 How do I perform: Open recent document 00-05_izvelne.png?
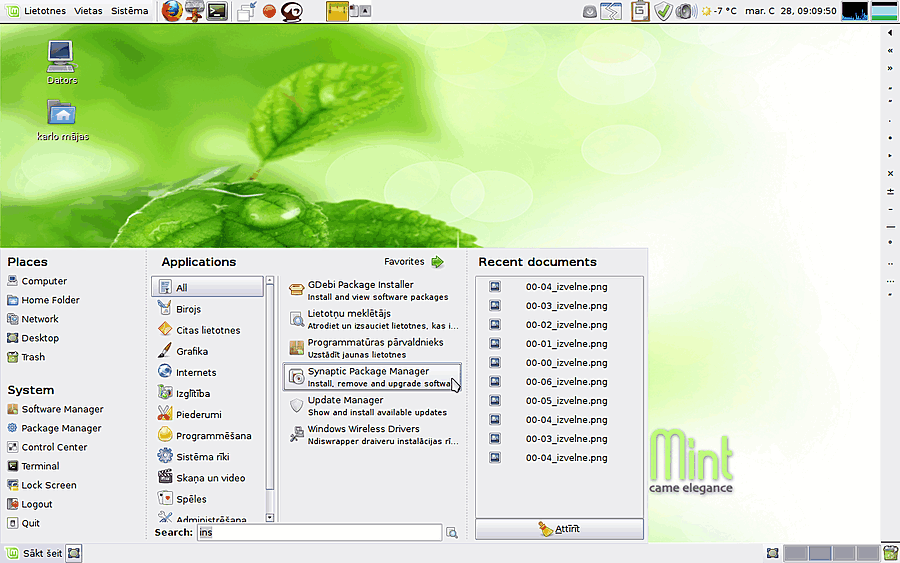coord(559,401)
